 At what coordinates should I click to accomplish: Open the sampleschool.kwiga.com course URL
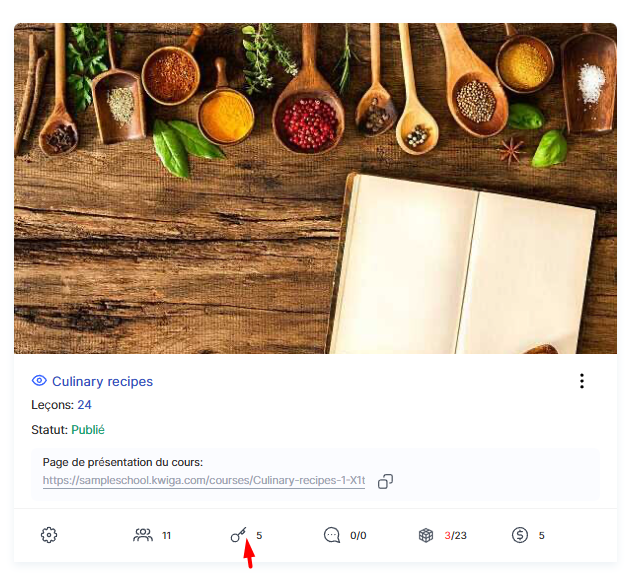(204, 480)
